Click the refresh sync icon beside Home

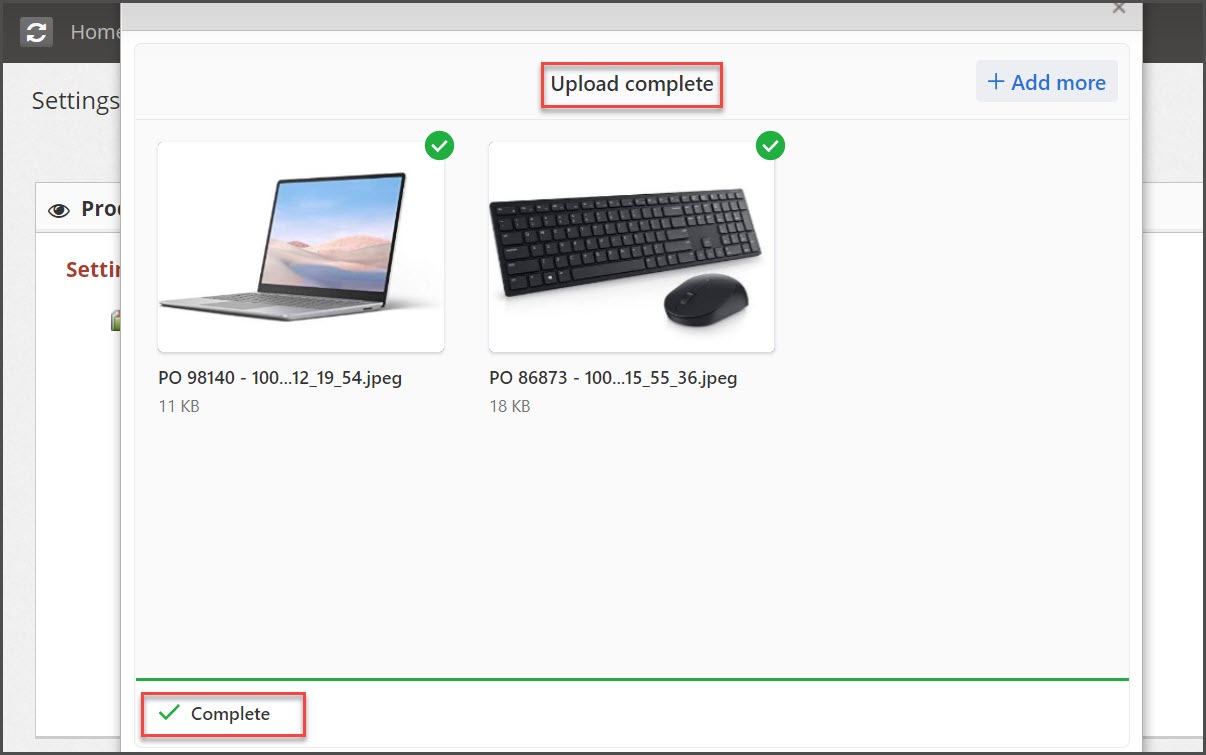point(37,31)
